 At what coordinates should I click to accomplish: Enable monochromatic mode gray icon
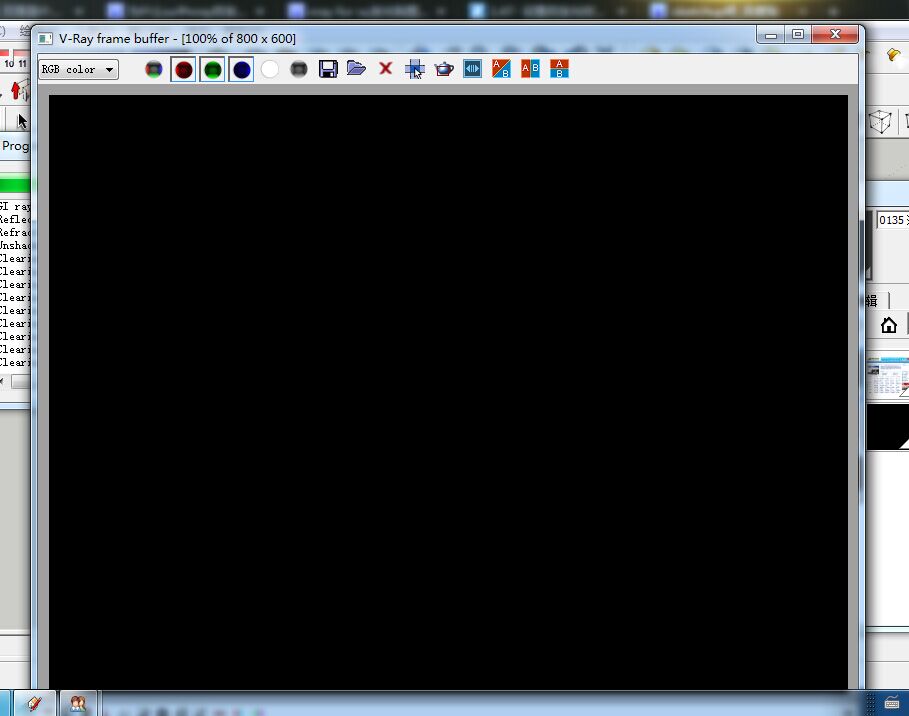click(x=299, y=70)
